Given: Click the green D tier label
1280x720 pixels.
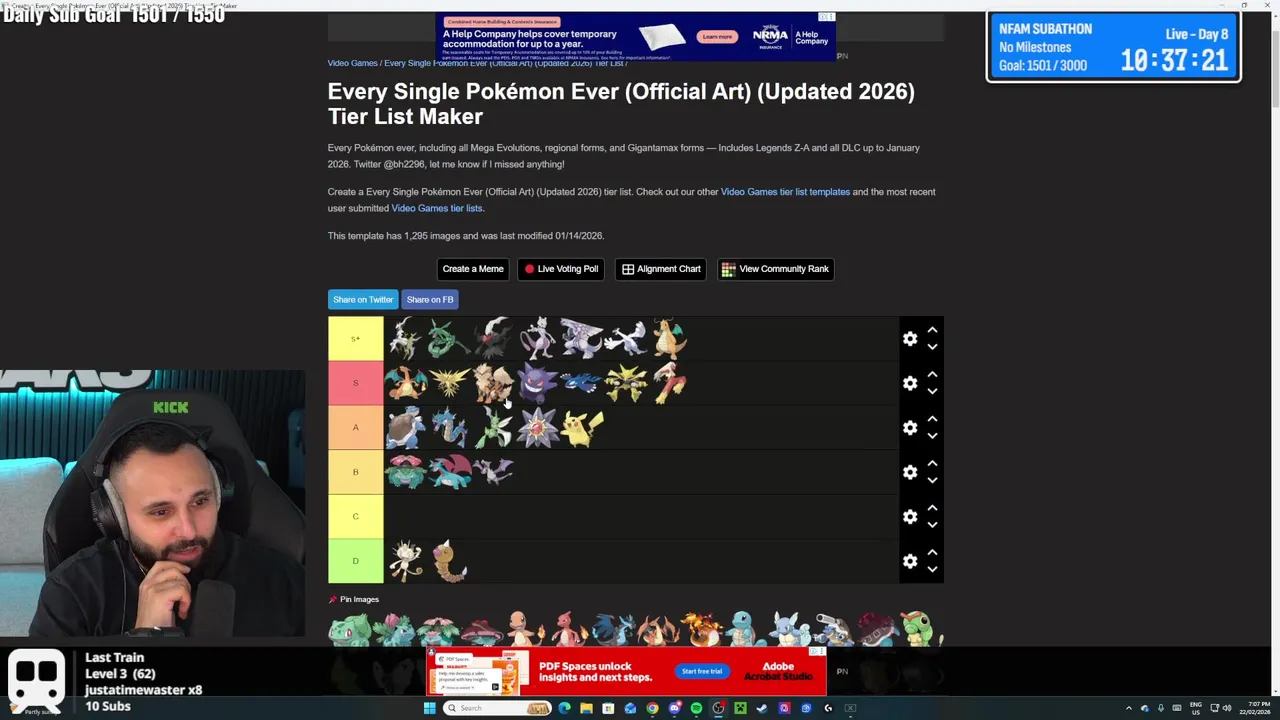Looking at the screenshot, I should (x=355, y=561).
